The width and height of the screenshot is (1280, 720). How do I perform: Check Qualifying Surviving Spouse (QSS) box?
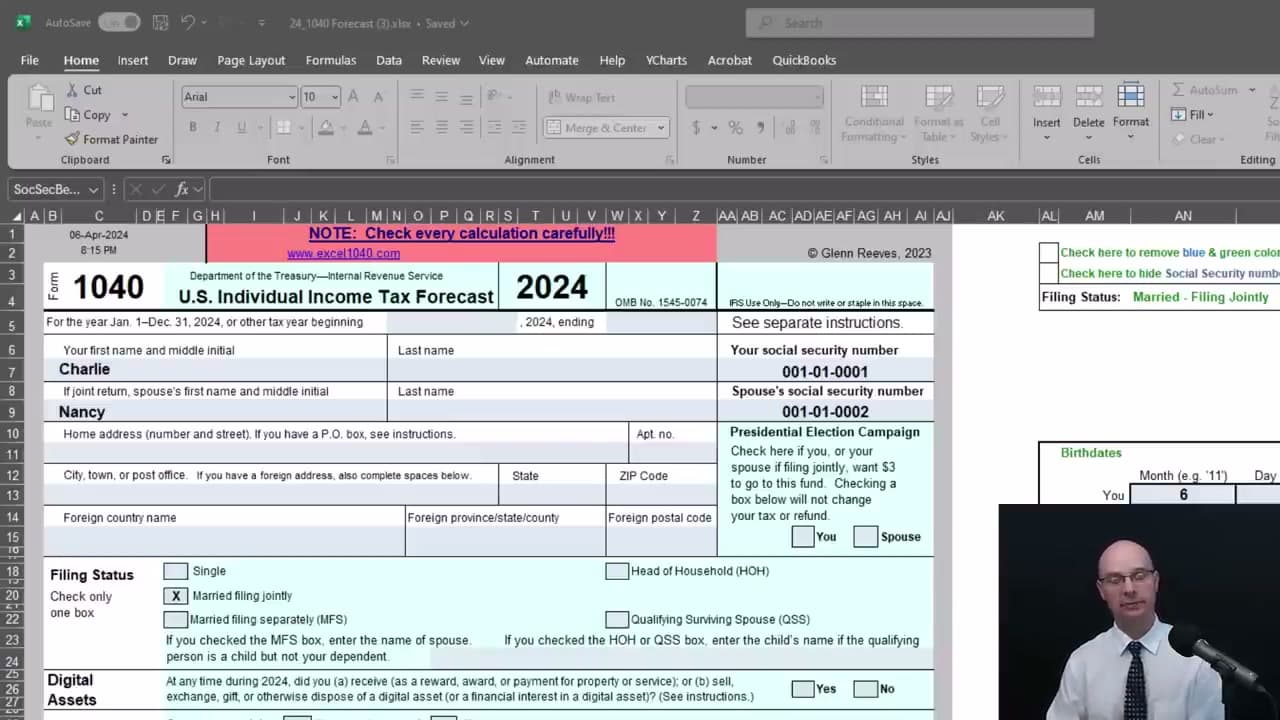617,619
